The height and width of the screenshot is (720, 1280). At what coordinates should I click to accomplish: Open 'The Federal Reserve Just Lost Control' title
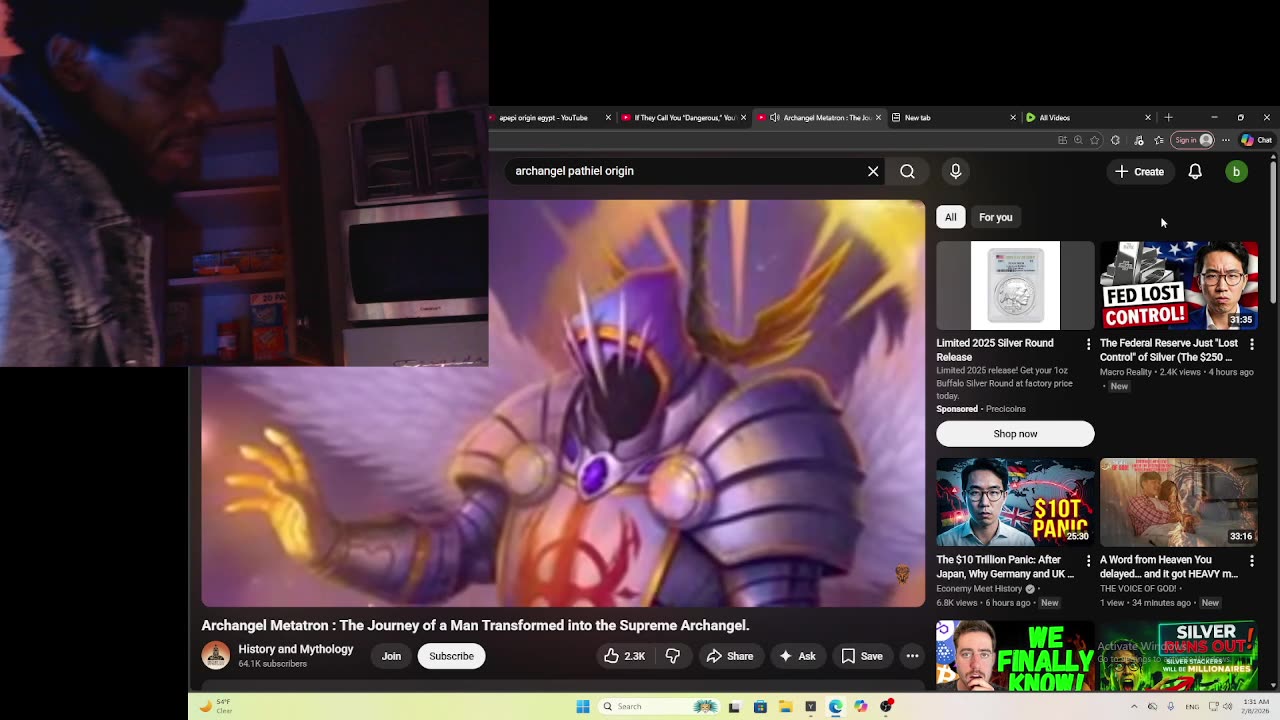pyautogui.click(x=1169, y=350)
